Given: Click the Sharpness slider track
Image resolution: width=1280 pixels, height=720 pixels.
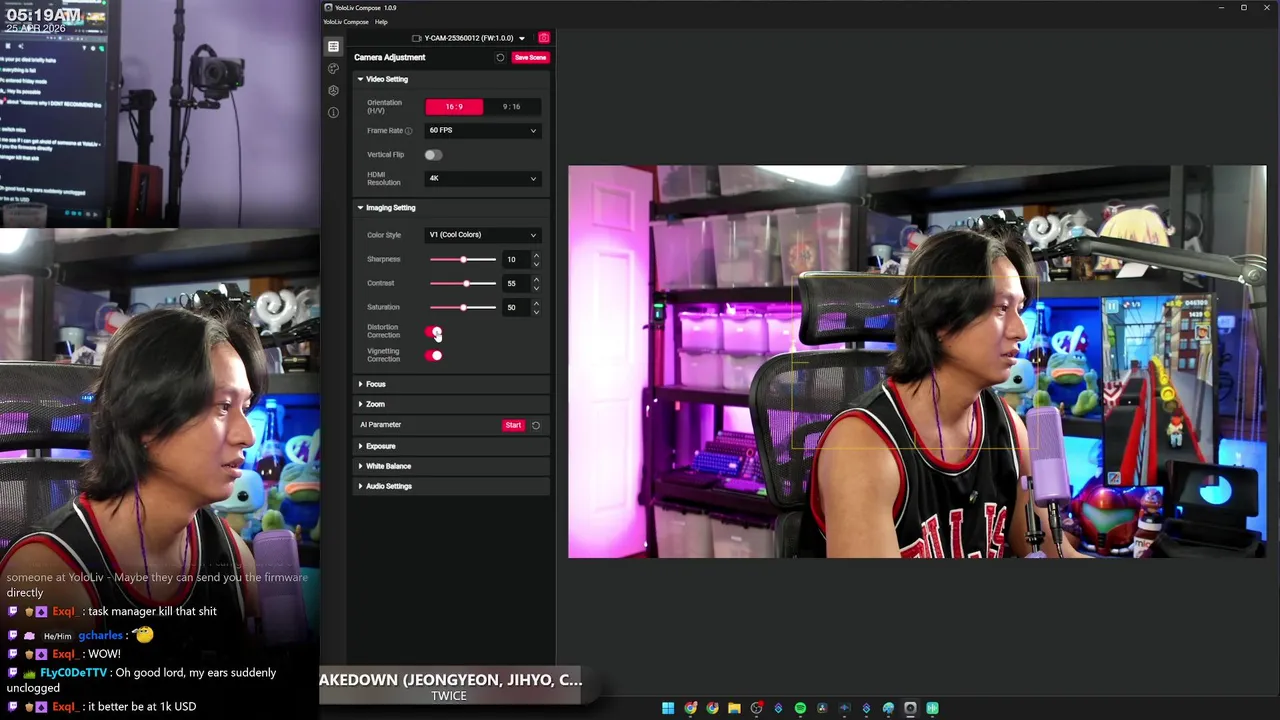Looking at the screenshot, I should [463, 260].
